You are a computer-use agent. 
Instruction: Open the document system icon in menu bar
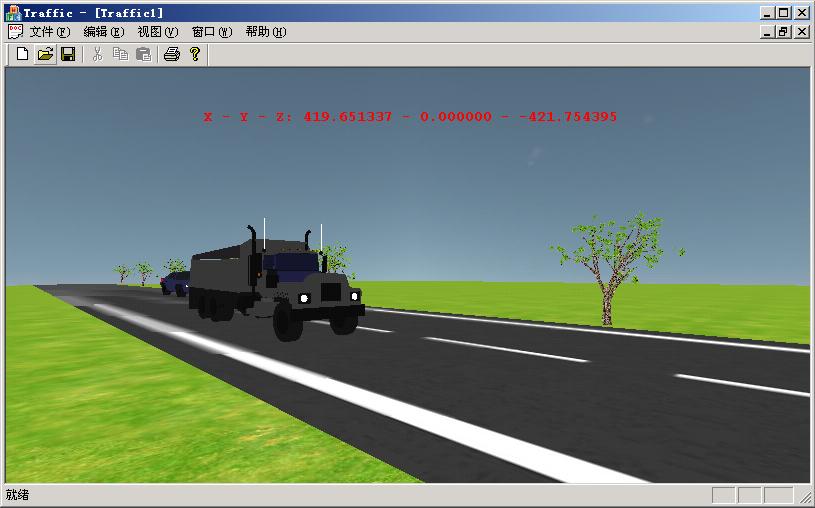(14, 32)
